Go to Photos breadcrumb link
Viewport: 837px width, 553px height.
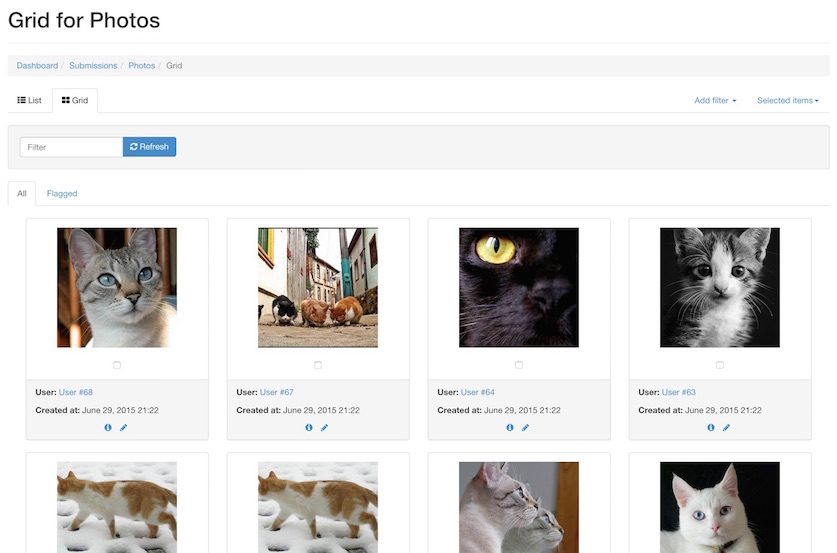pyautogui.click(x=141, y=66)
